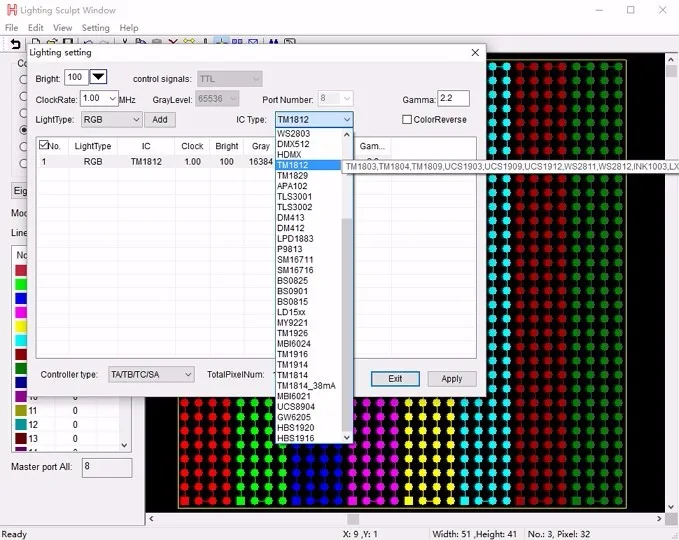Choose HDMX in the IC list
679x540 pixels.
(308, 154)
